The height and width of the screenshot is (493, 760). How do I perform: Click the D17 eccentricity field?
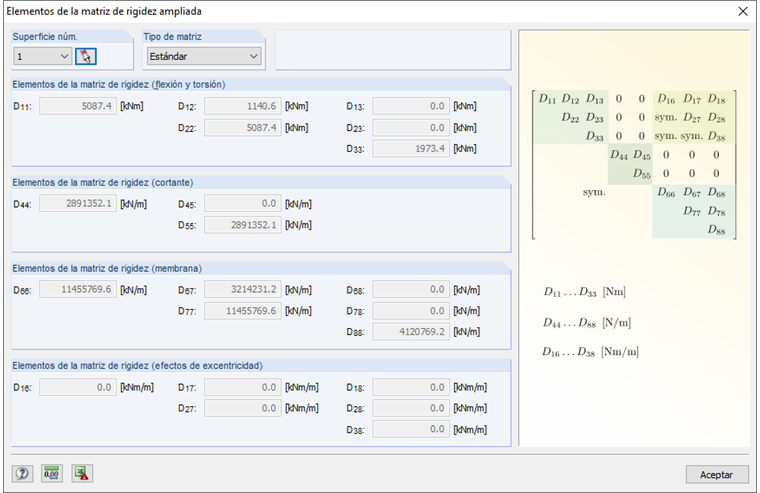(243, 387)
